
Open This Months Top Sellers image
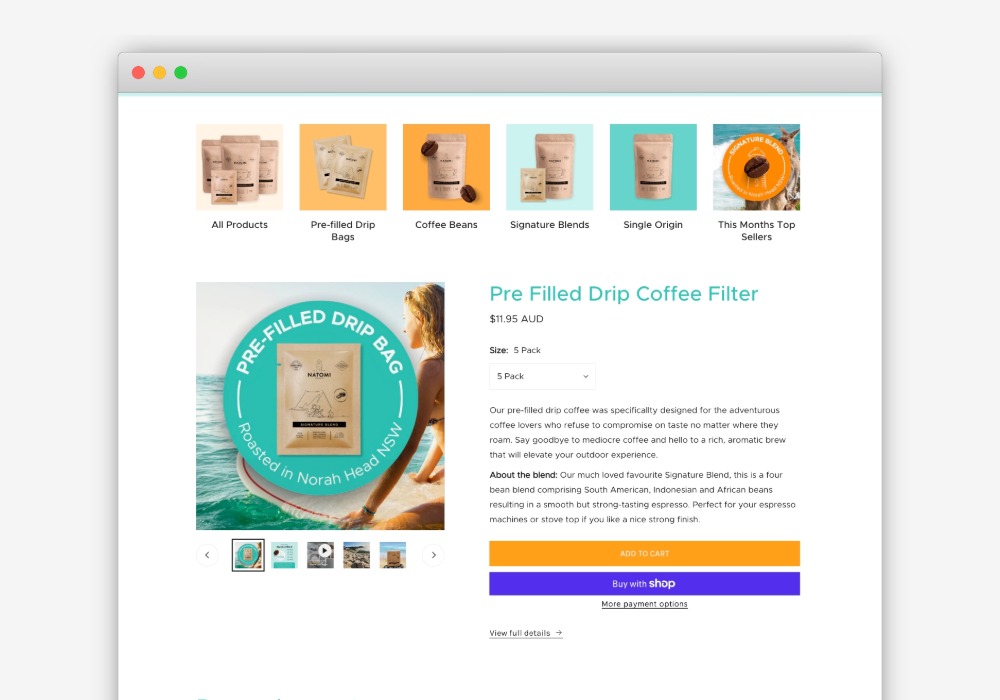(x=756, y=167)
